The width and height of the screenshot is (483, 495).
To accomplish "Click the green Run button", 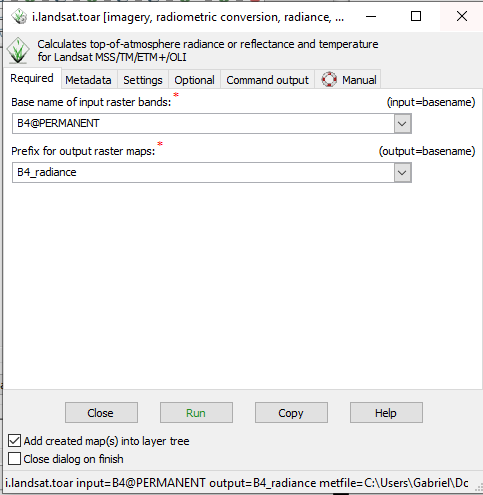I will pos(196,413).
